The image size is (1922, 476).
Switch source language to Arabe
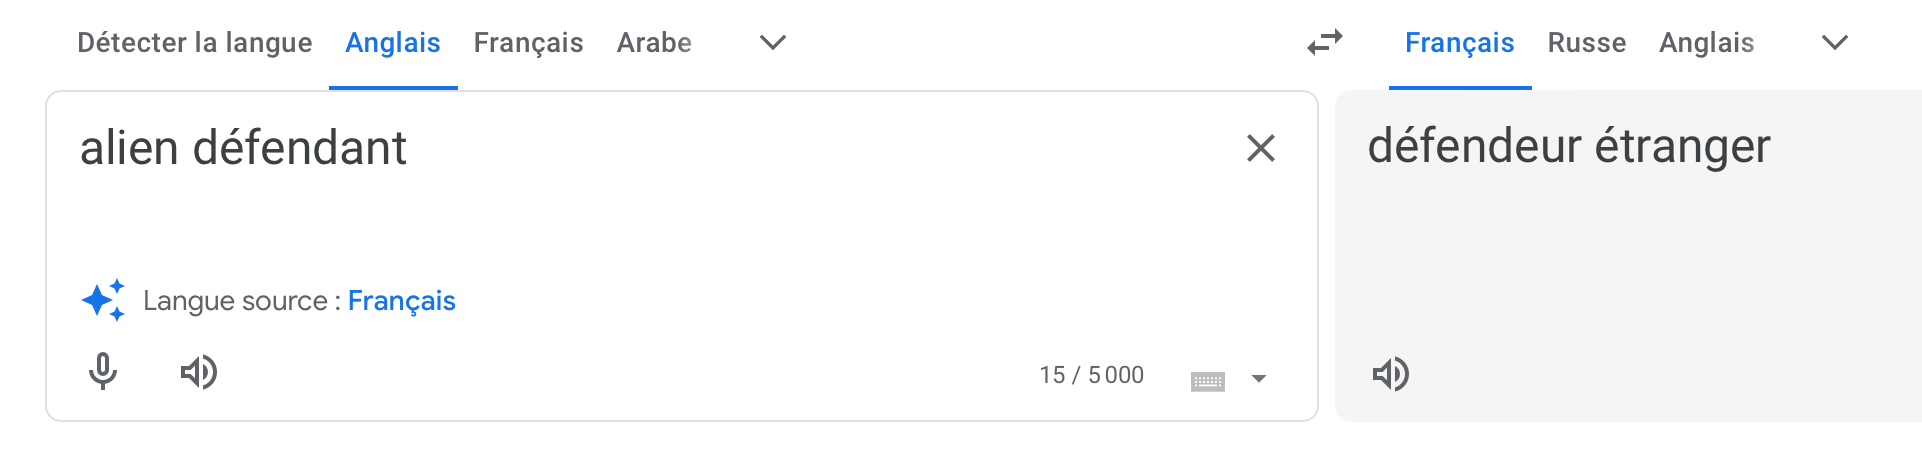[654, 43]
